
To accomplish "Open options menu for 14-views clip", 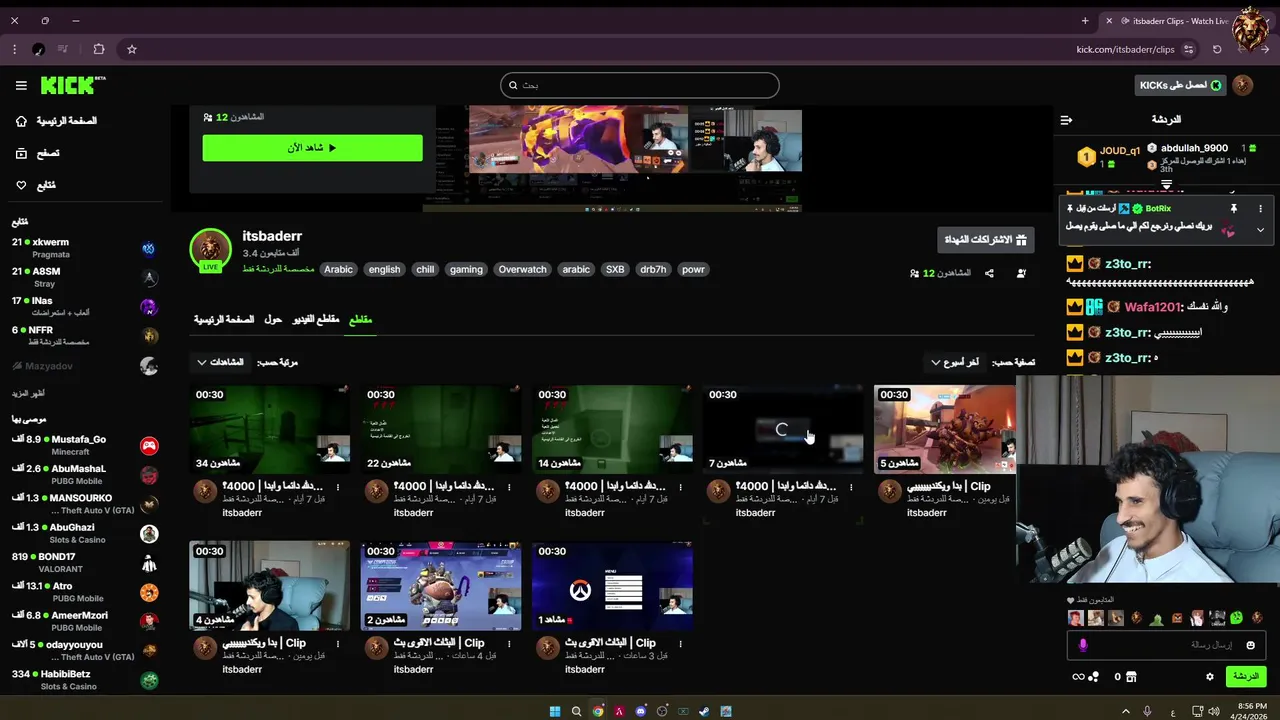I will (680, 488).
